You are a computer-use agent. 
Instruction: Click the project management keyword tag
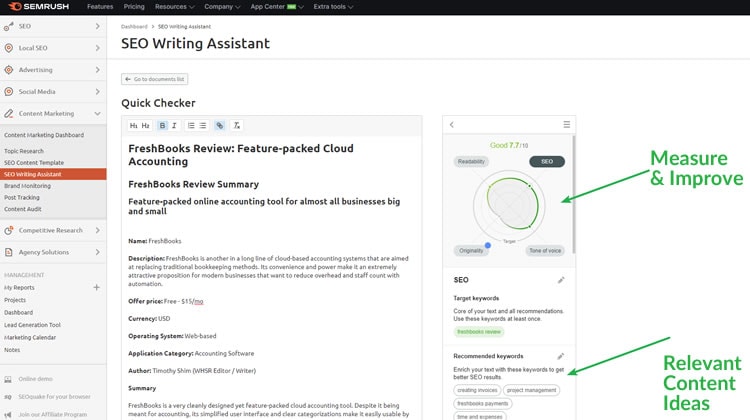pos(531,390)
